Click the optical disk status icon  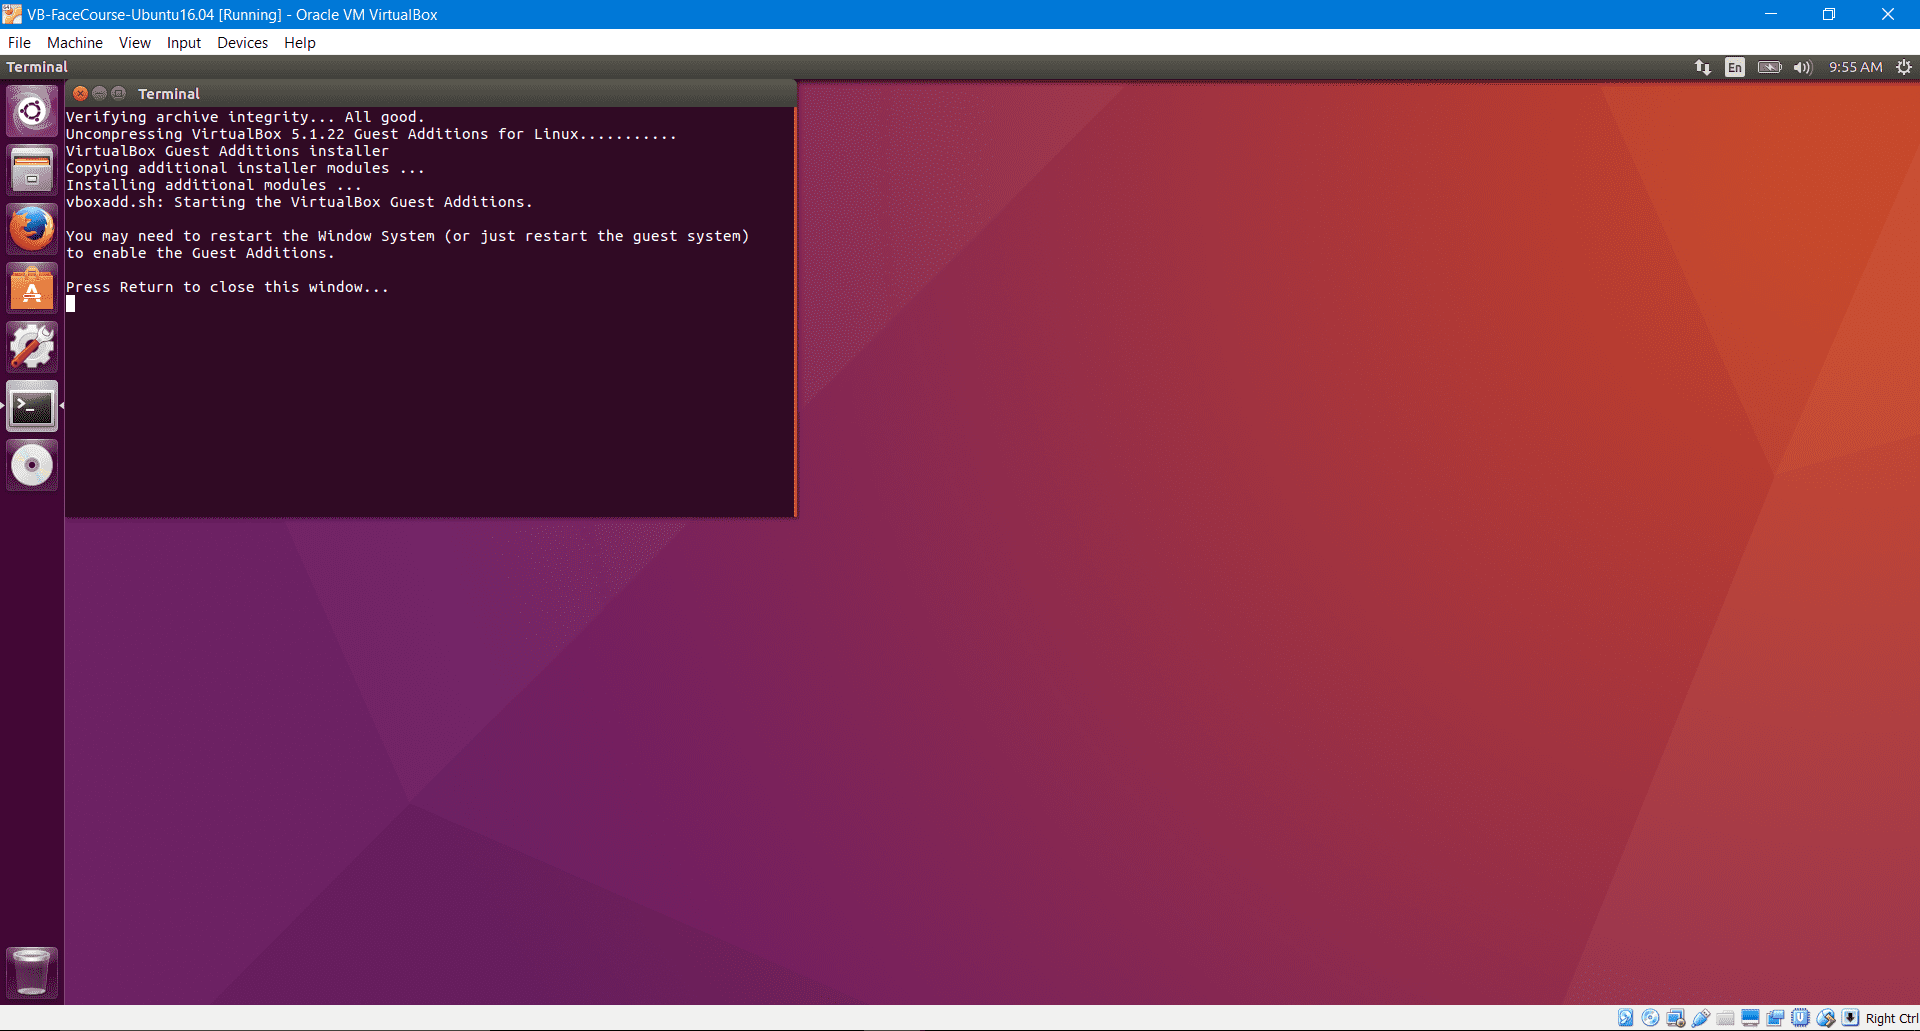1650,1018
